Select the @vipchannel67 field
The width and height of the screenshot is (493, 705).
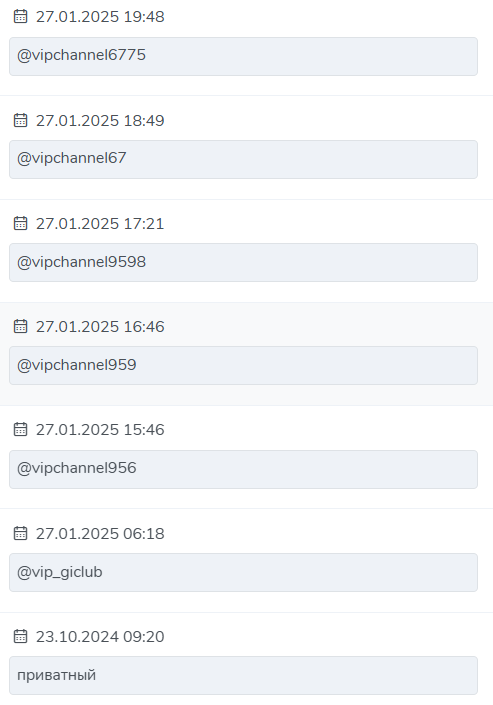point(243,160)
